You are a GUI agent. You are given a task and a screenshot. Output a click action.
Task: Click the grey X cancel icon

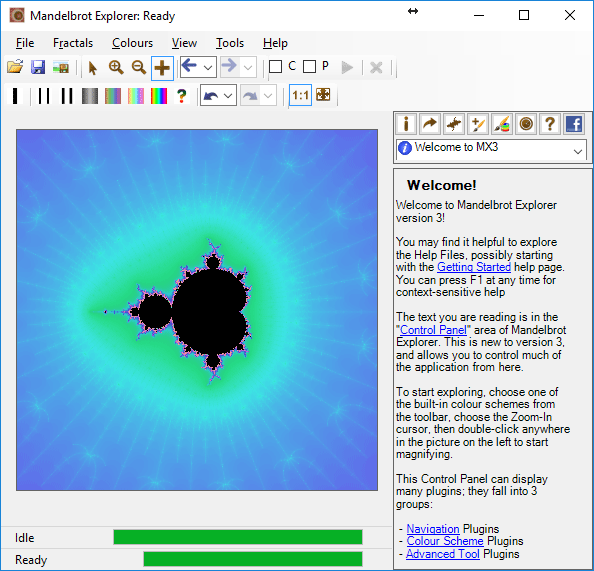[x=376, y=67]
